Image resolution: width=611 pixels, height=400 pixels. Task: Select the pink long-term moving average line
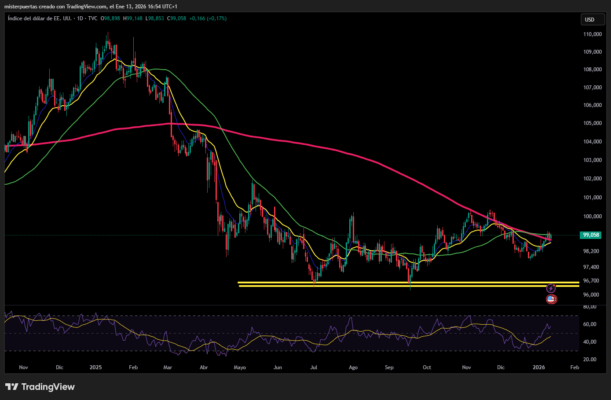300,143
